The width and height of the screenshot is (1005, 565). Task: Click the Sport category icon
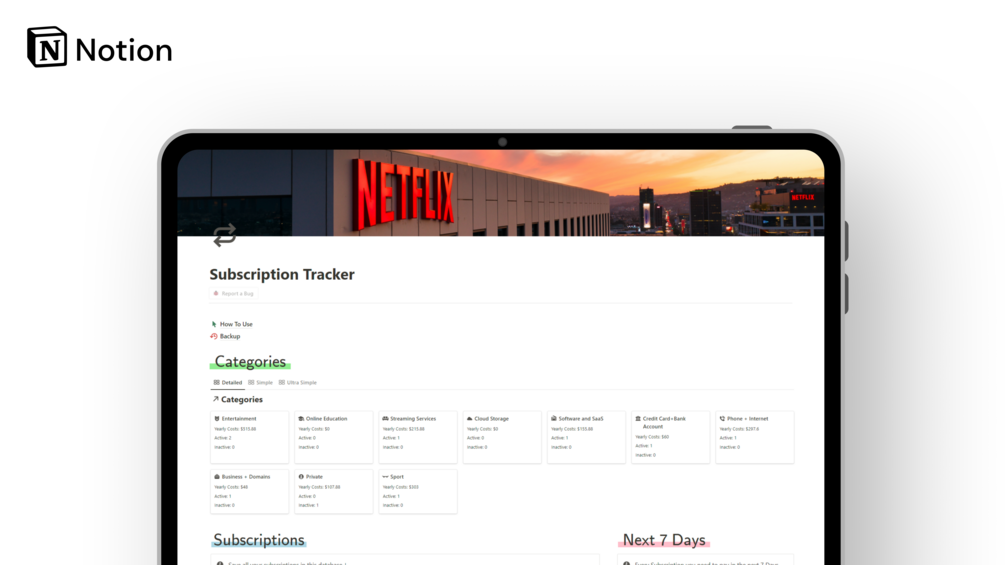point(385,477)
